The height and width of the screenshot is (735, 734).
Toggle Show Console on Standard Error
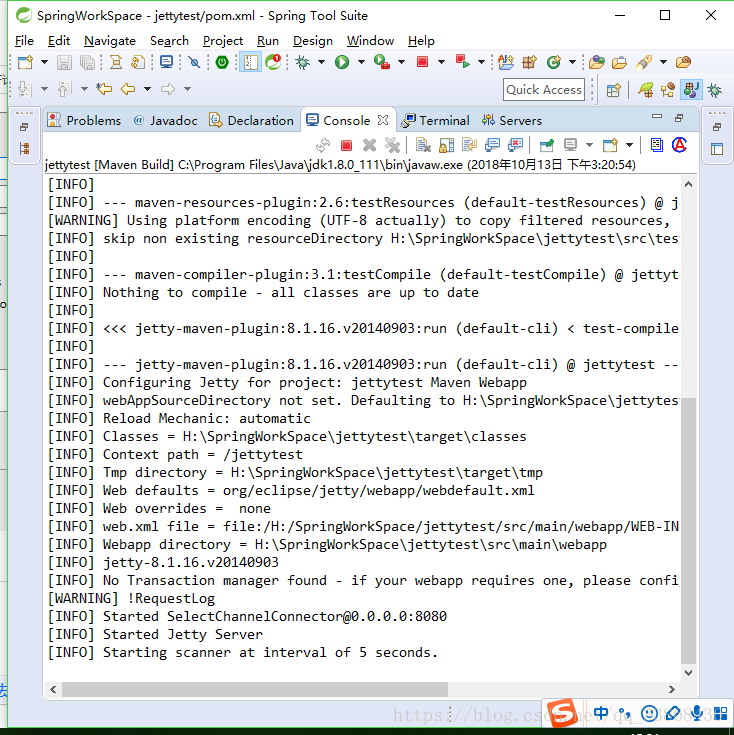(x=515, y=146)
